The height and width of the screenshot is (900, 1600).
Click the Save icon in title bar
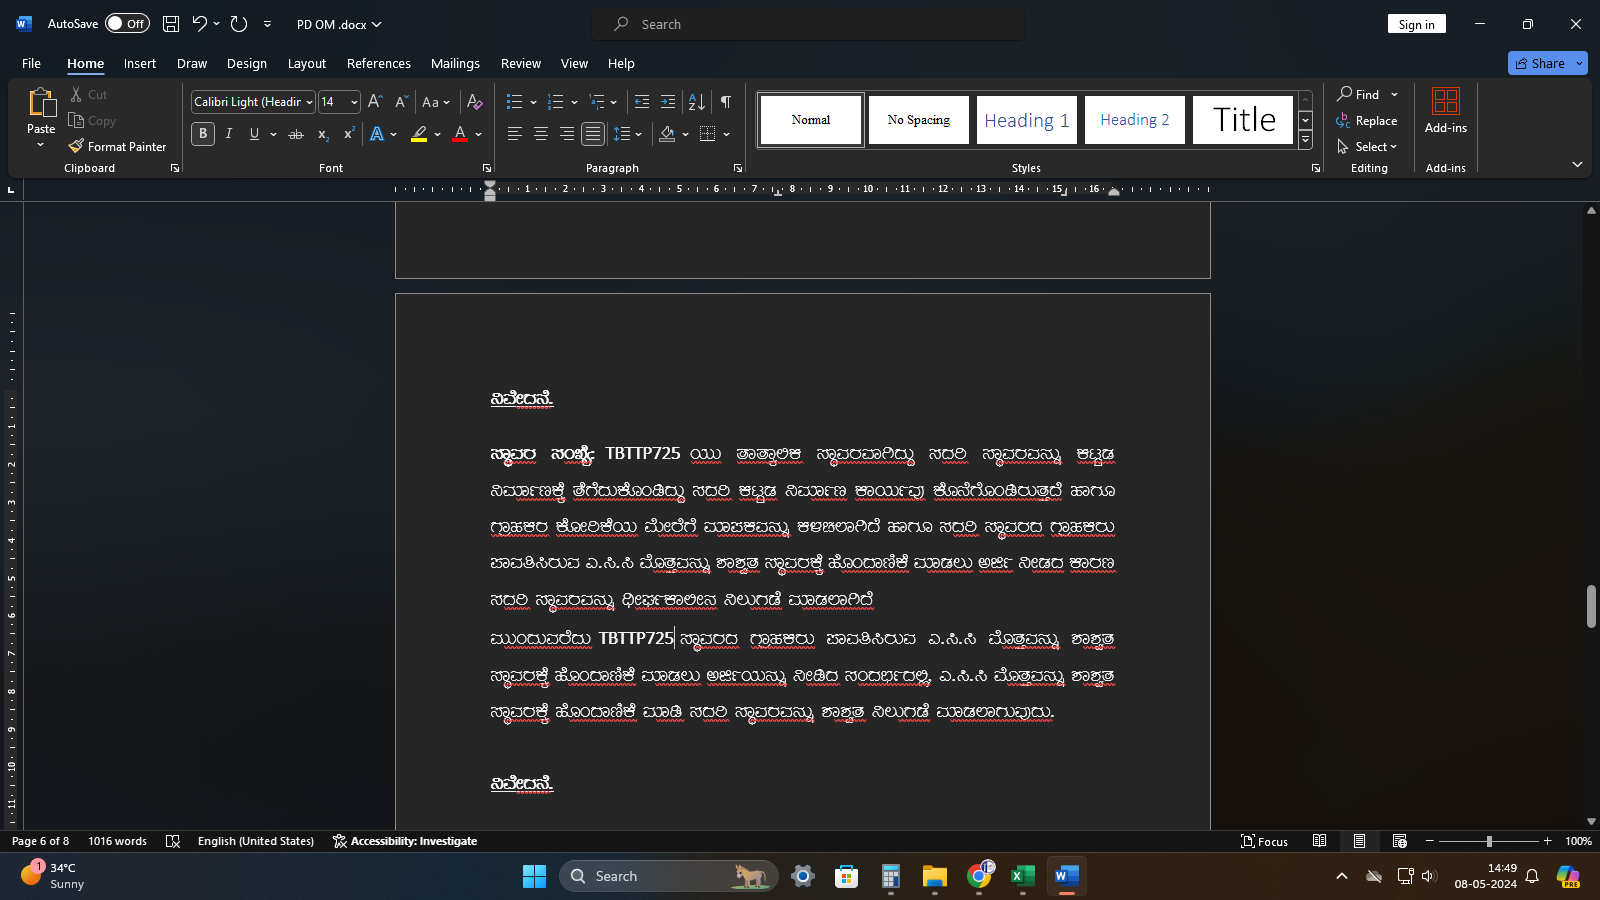[x=171, y=24]
